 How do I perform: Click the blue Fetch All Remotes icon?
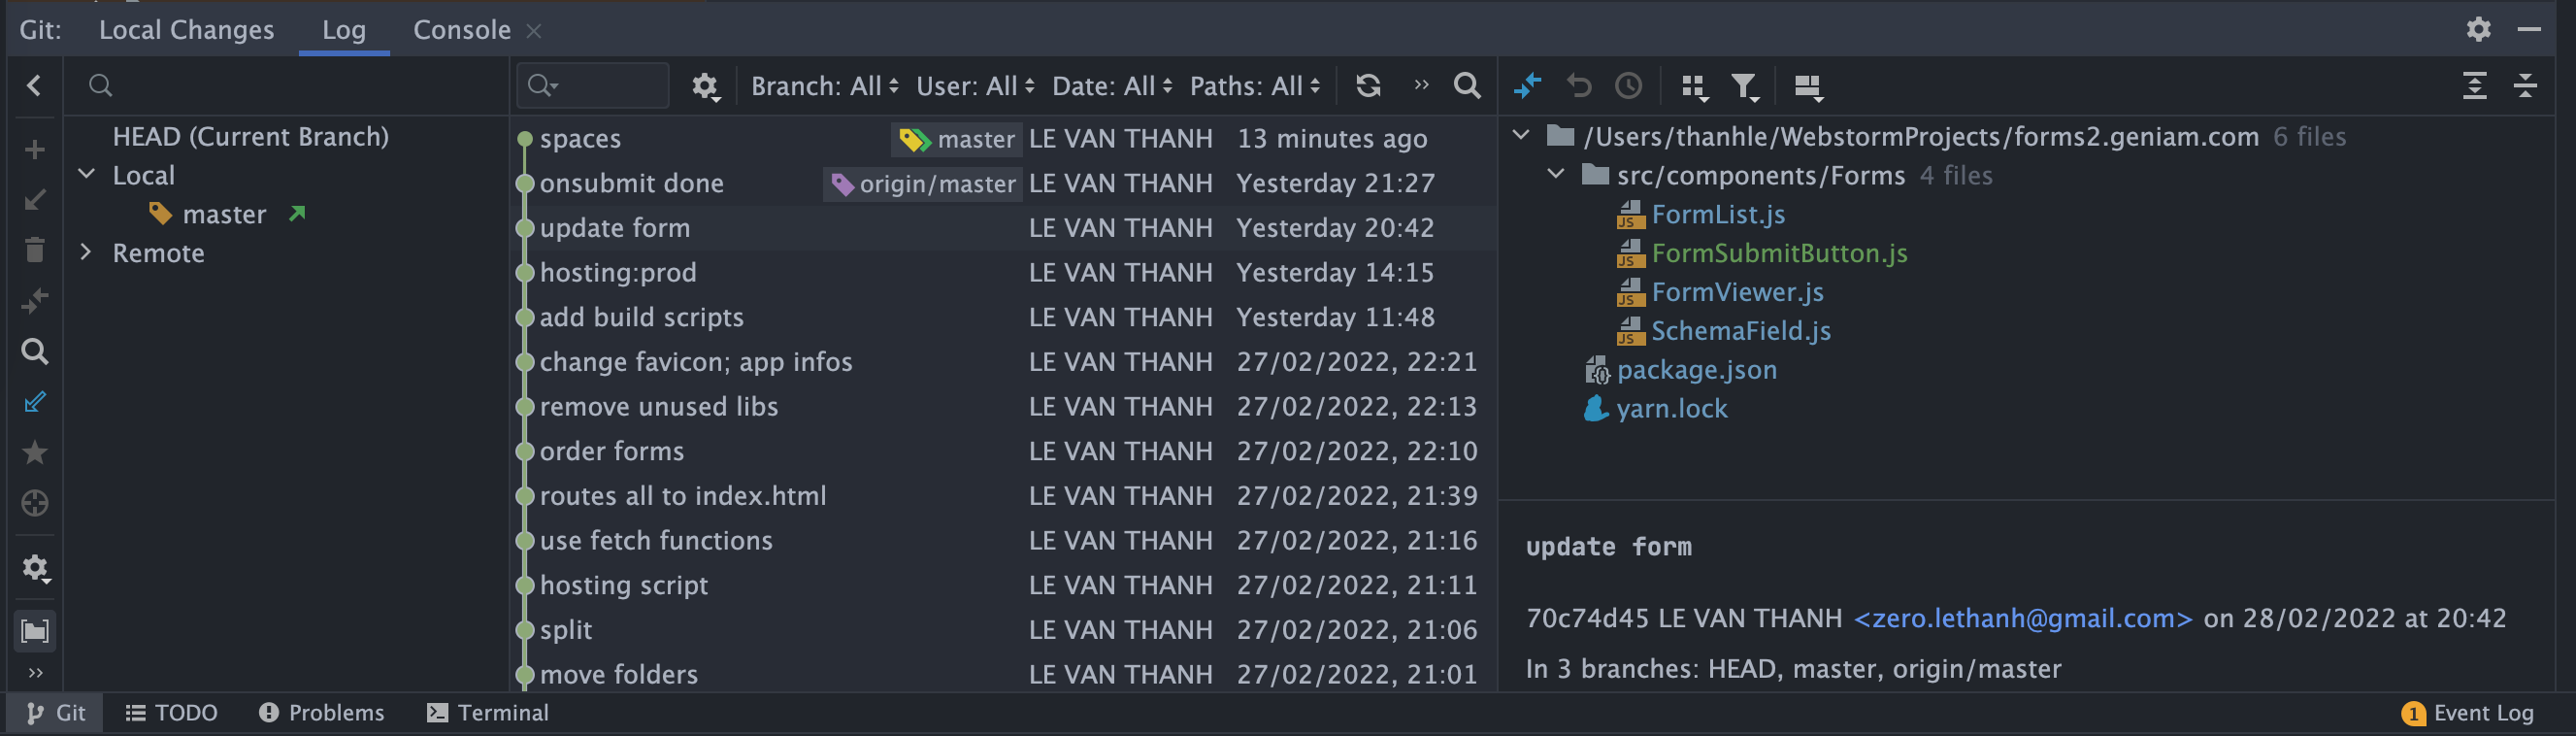point(35,402)
